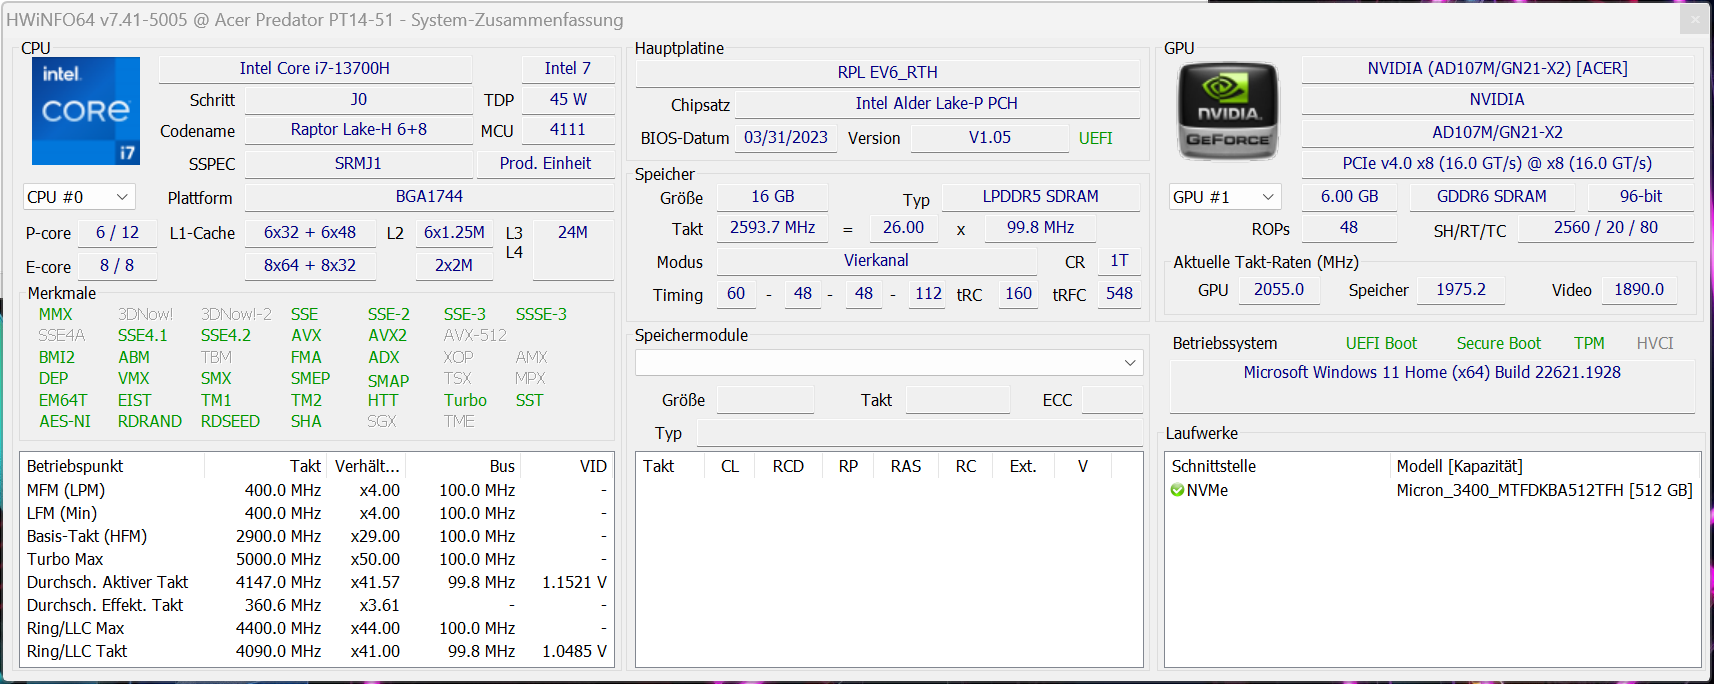Click the RPL EV6_RTH mainboard name
The height and width of the screenshot is (684, 1714).
(x=888, y=72)
